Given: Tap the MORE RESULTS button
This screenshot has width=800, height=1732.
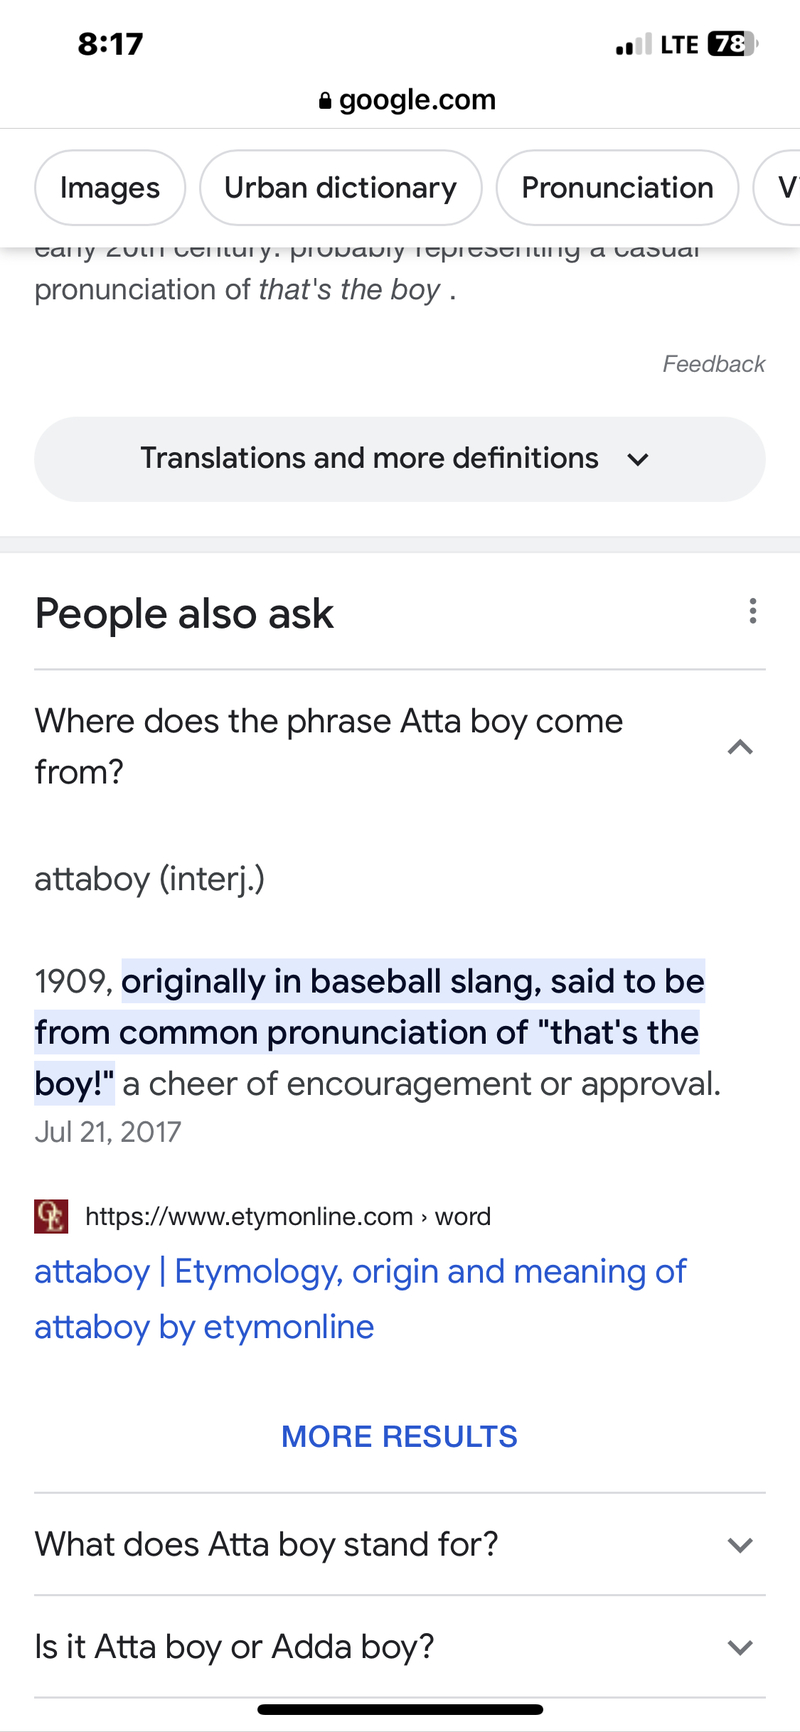Looking at the screenshot, I should tap(399, 1436).
